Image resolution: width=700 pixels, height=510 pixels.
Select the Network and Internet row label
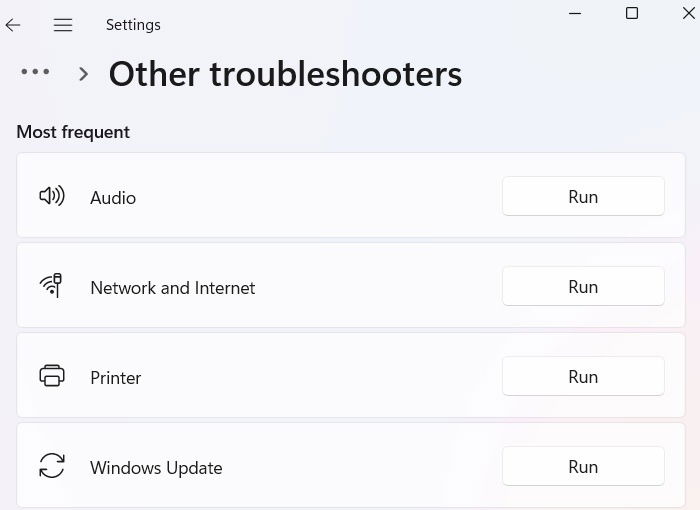173,288
